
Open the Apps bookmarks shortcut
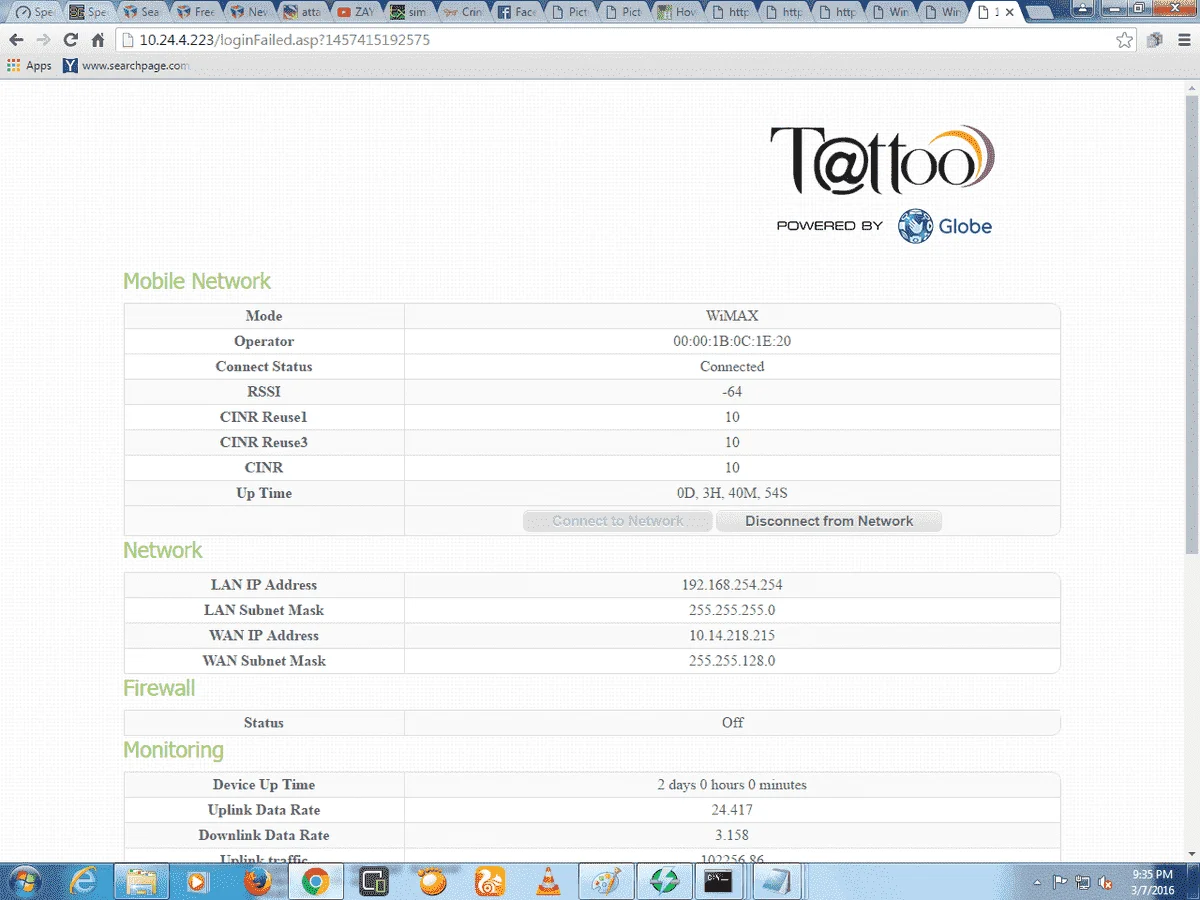click(29, 66)
